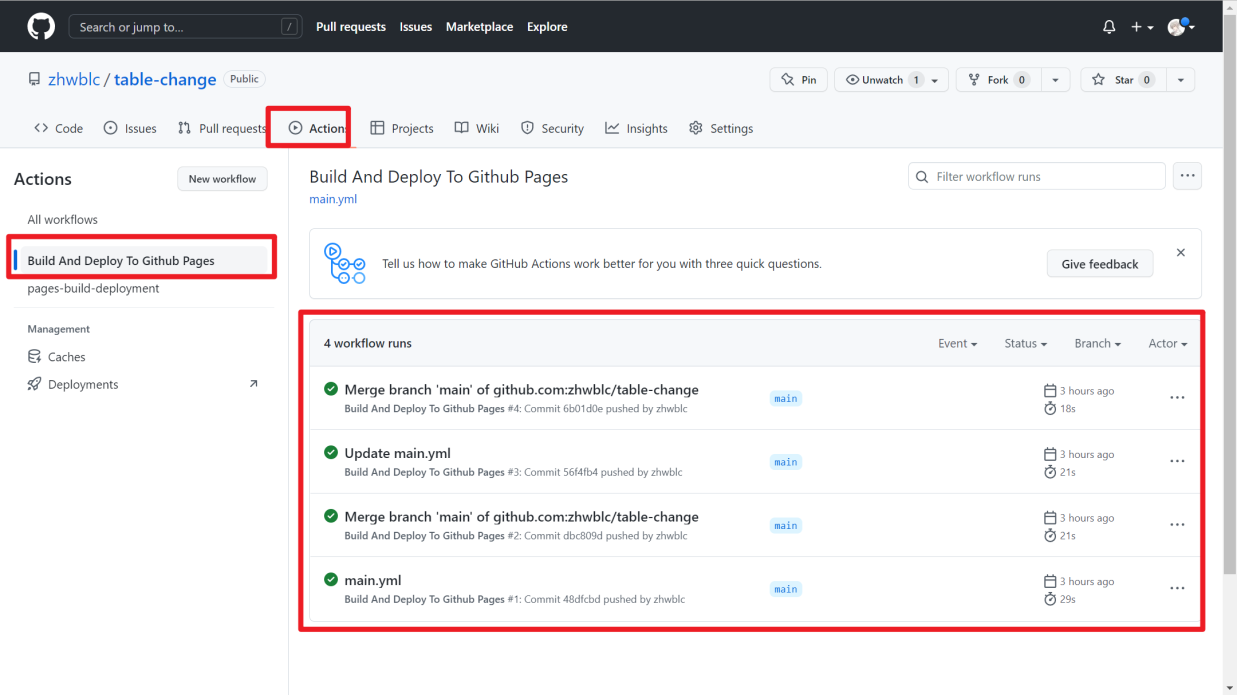Go to Pull requests in top navigation
The height and width of the screenshot is (695, 1237).
click(x=351, y=27)
